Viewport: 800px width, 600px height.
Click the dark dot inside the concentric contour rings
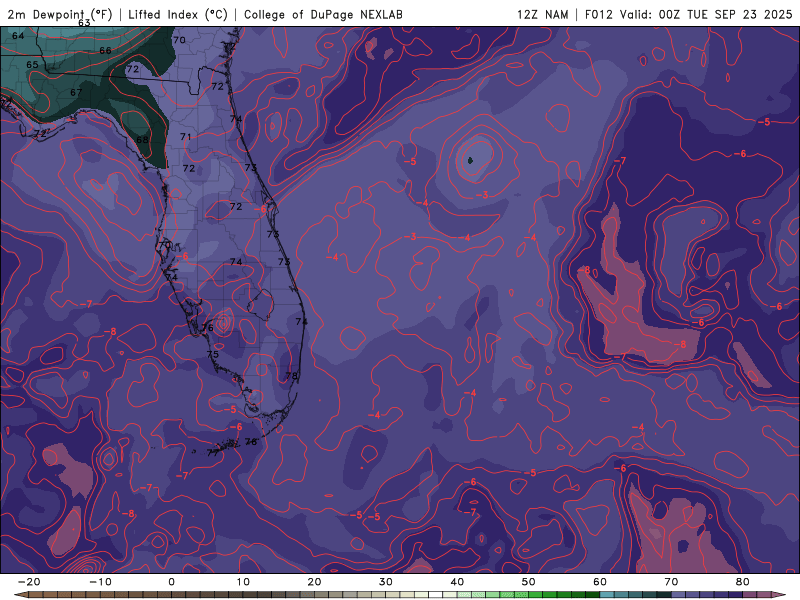470,161
